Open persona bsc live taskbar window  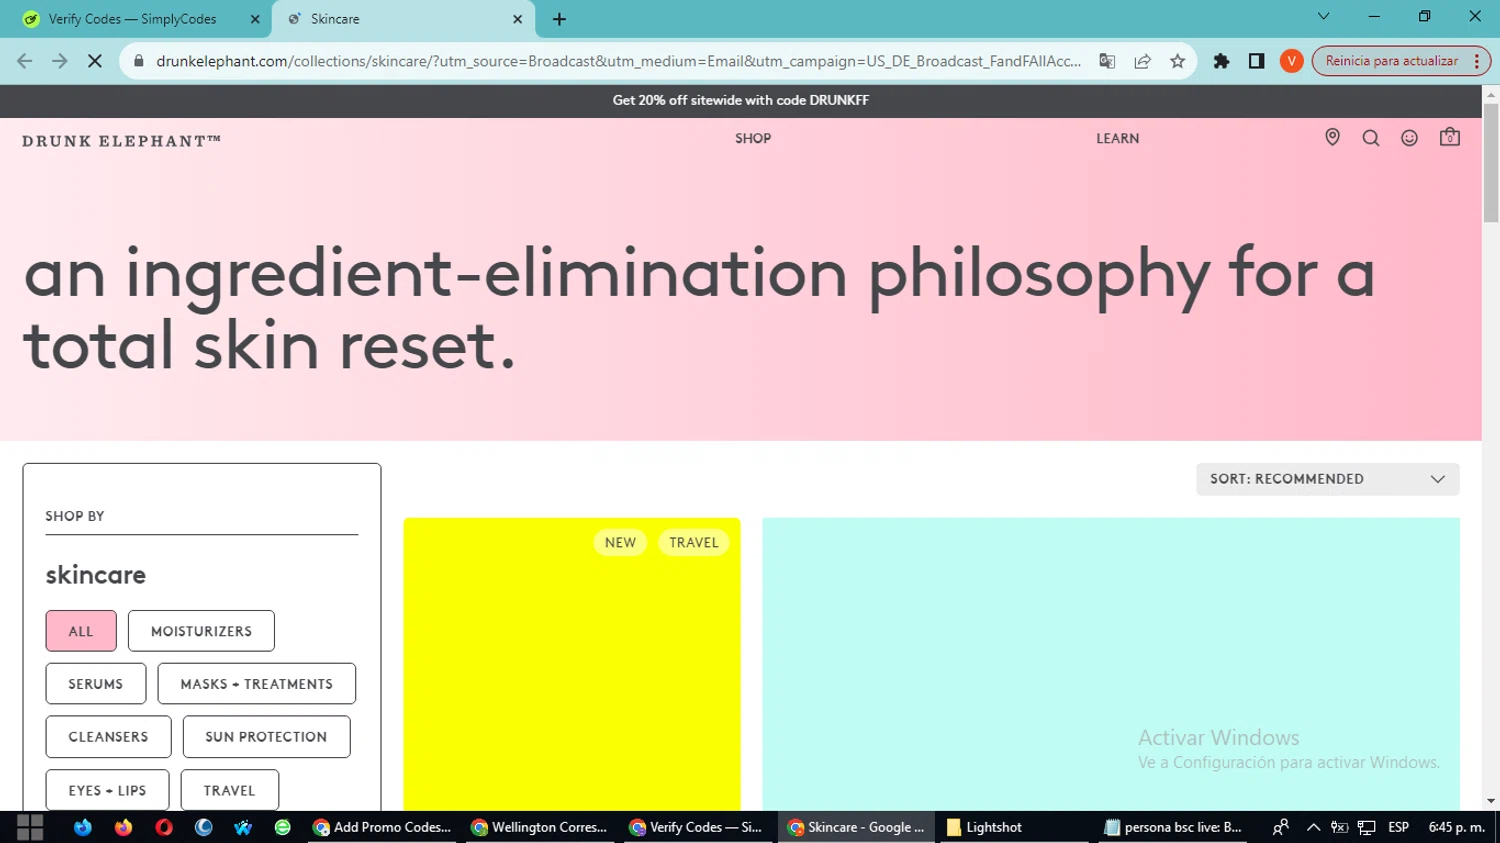(x=1173, y=827)
